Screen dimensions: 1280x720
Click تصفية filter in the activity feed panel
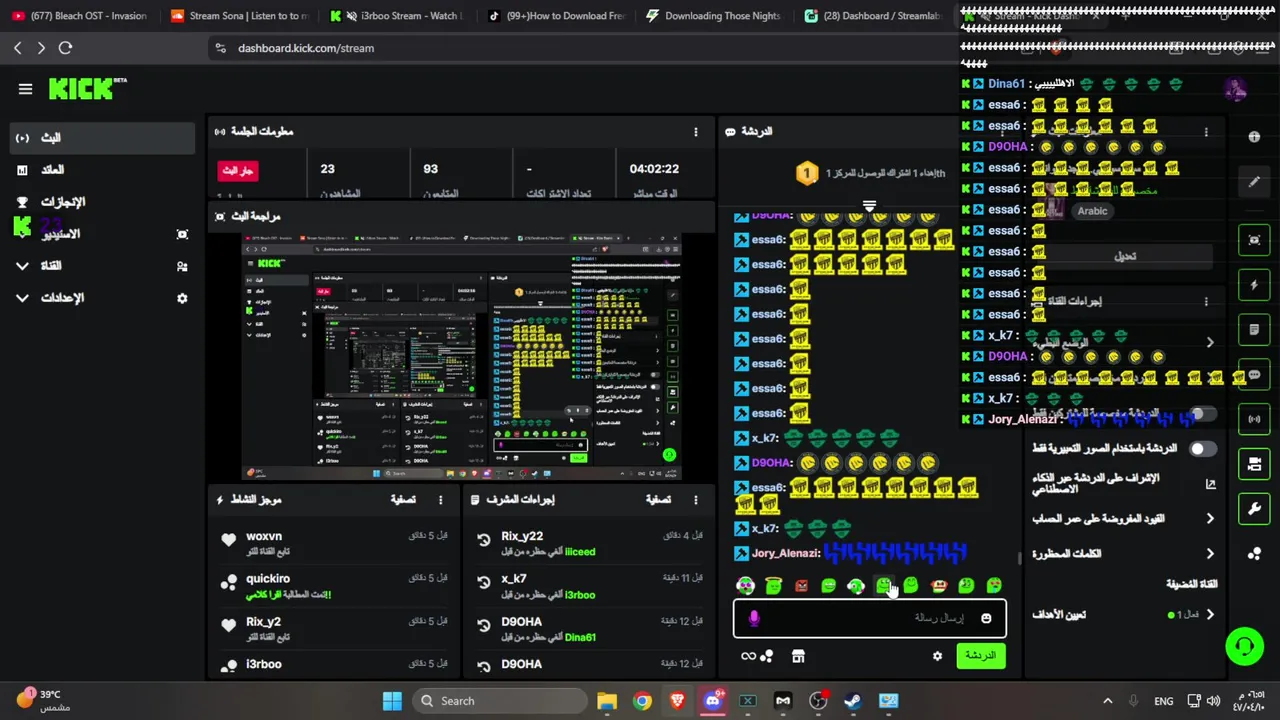tap(403, 499)
